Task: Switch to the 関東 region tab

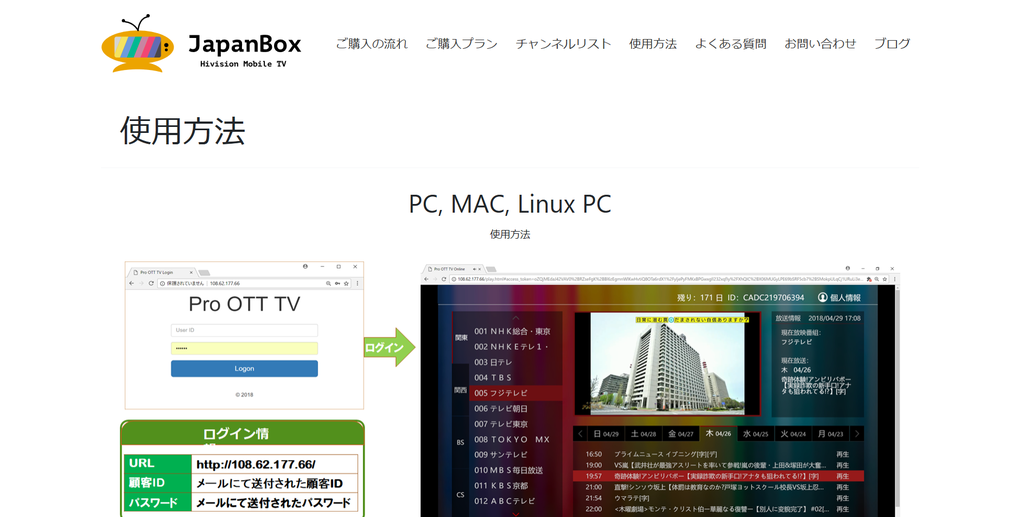Action: 461,337
